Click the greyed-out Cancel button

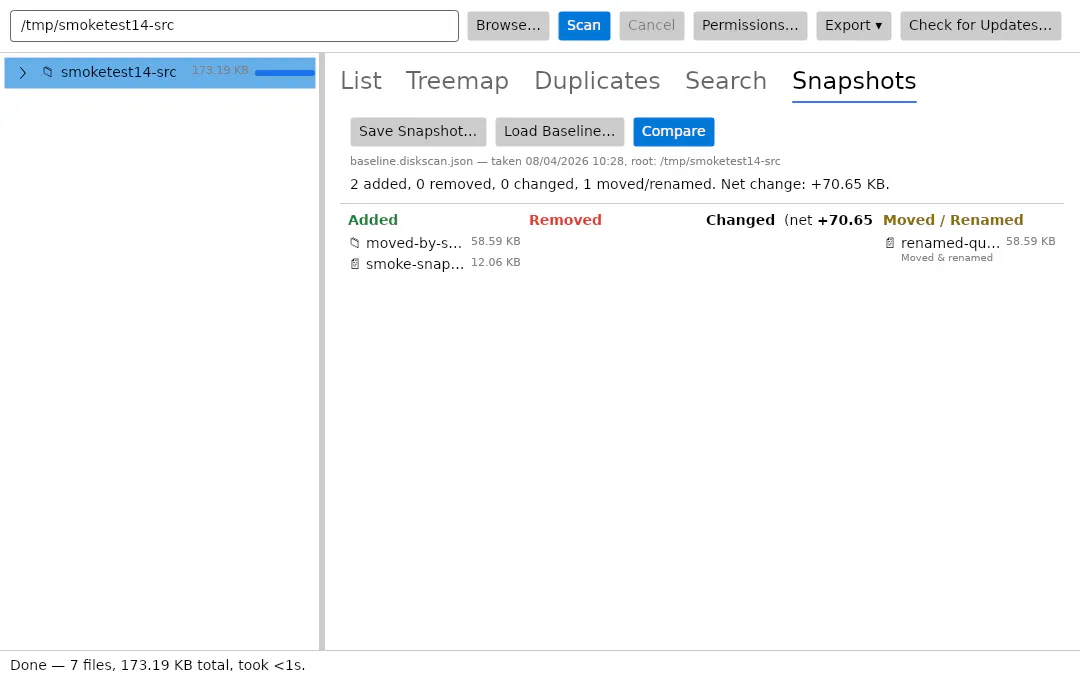[652, 25]
